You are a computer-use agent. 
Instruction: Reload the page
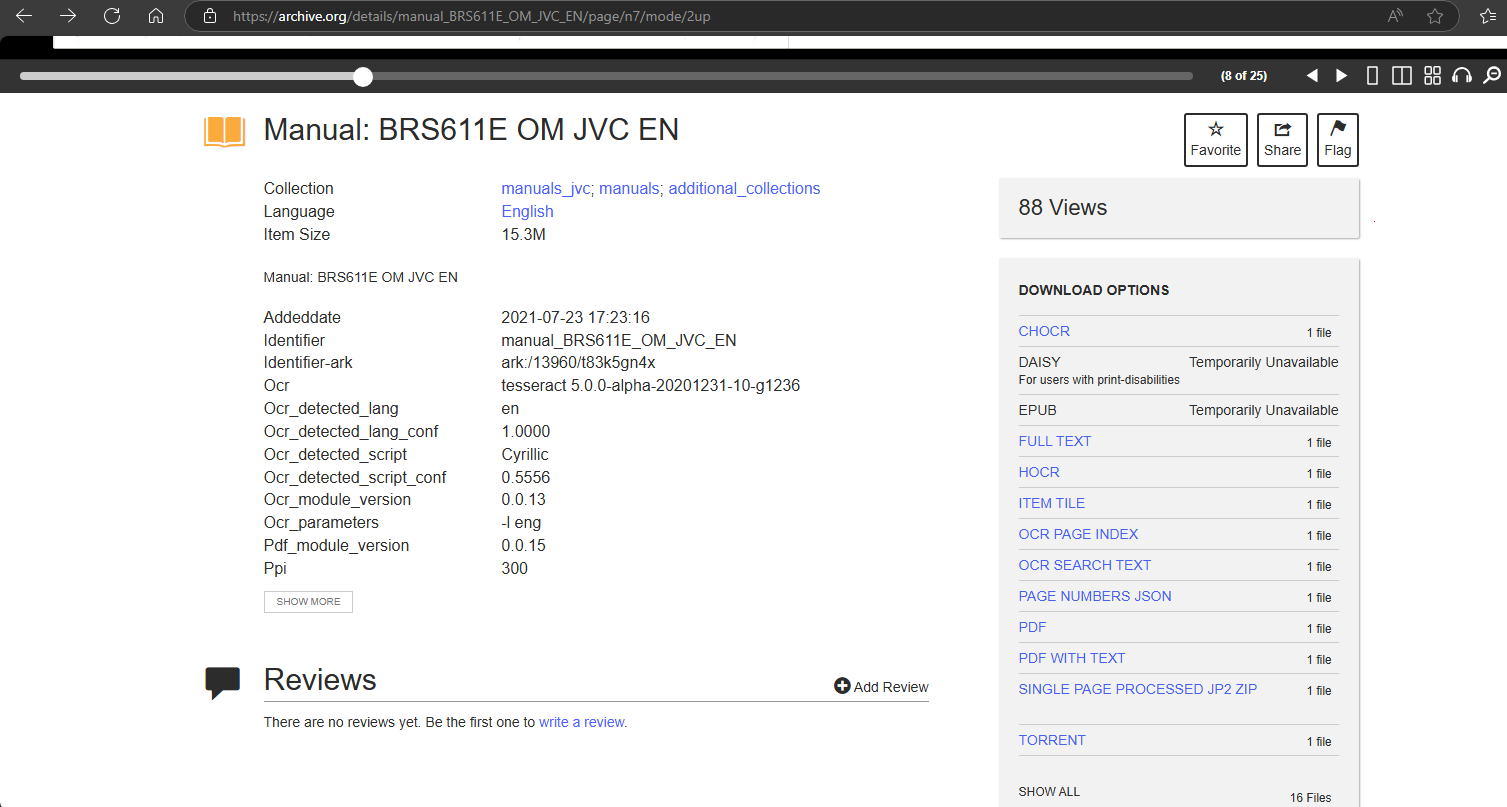(112, 16)
